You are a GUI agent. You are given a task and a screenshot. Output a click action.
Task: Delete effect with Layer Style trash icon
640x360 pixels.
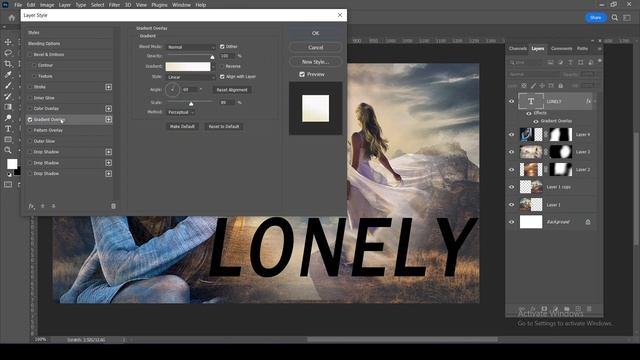pyautogui.click(x=113, y=206)
